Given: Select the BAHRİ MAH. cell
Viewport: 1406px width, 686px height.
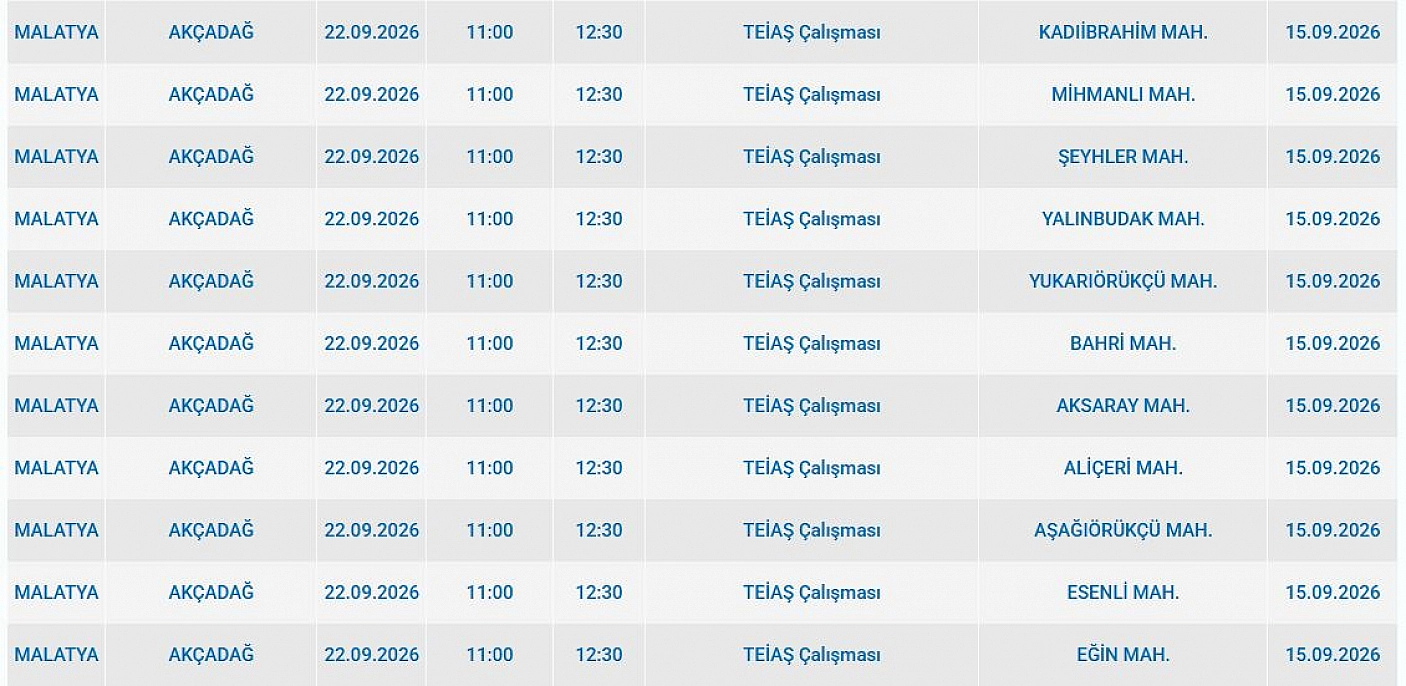Looking at the screenshot, I should 1123,343.
